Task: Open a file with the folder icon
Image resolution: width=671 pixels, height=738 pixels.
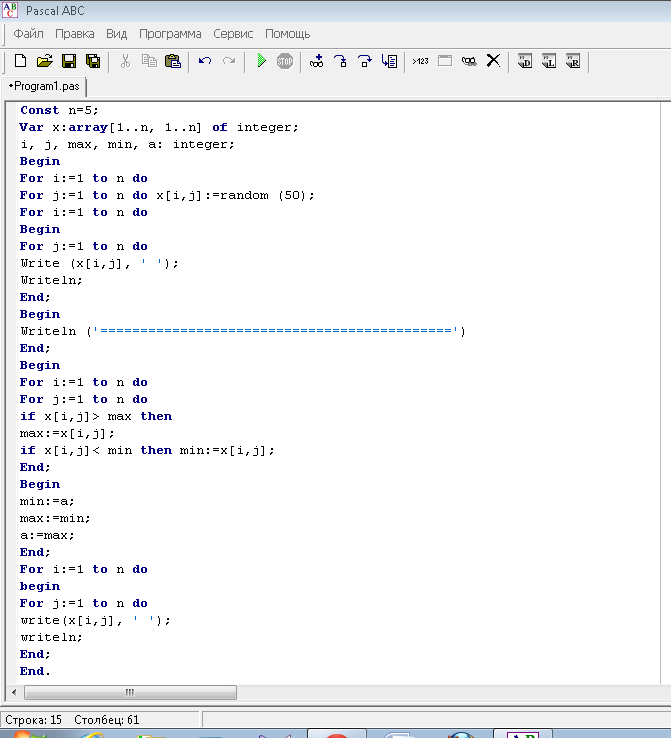Action: pos(45,61)
